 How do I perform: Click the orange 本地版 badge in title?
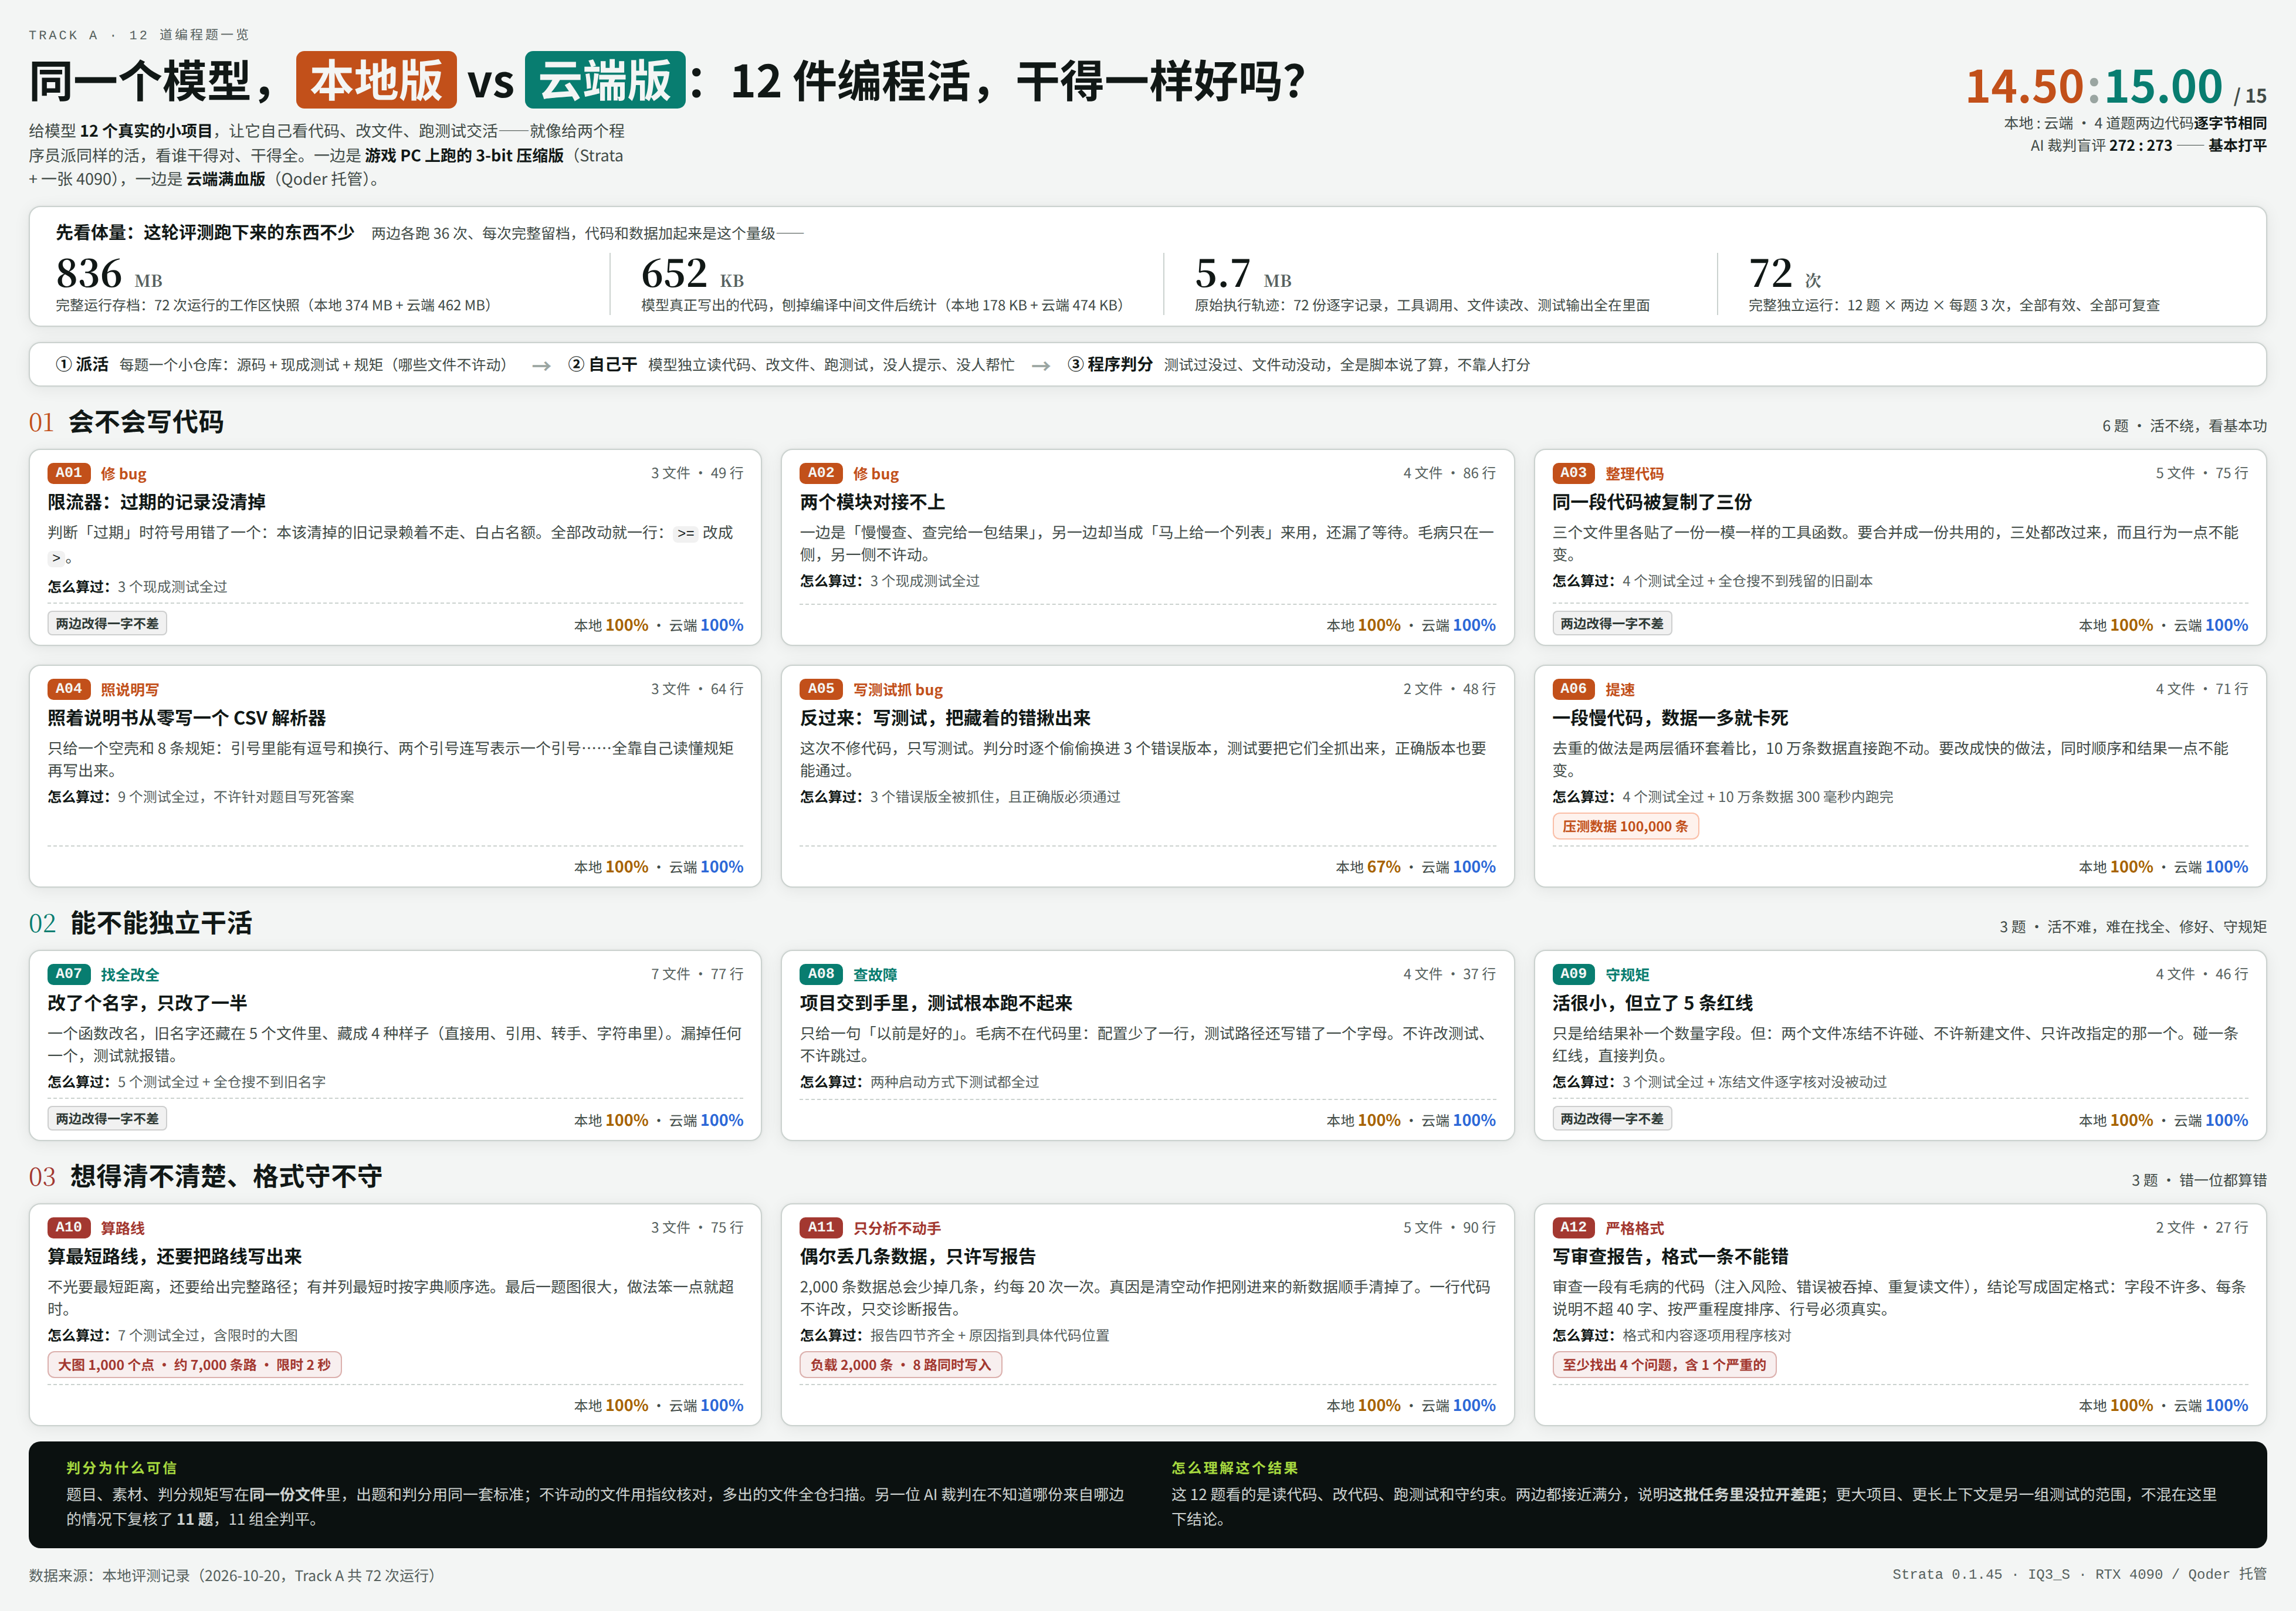[x=376, y=80]
